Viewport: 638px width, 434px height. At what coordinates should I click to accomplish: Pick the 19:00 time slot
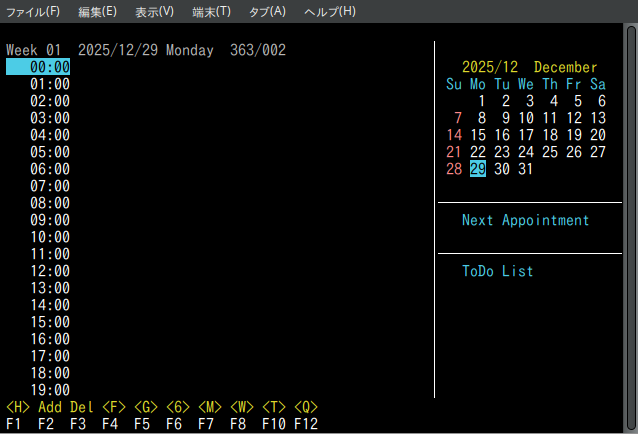pos(49,390)
